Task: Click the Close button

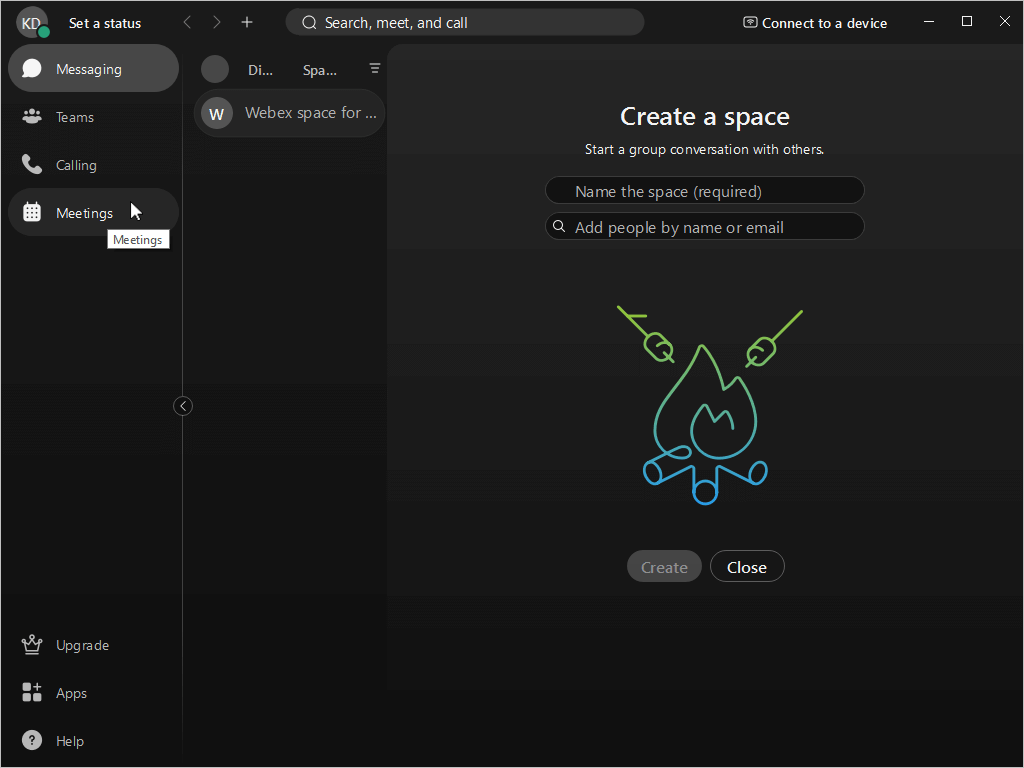Action: (x=747, y=567)
